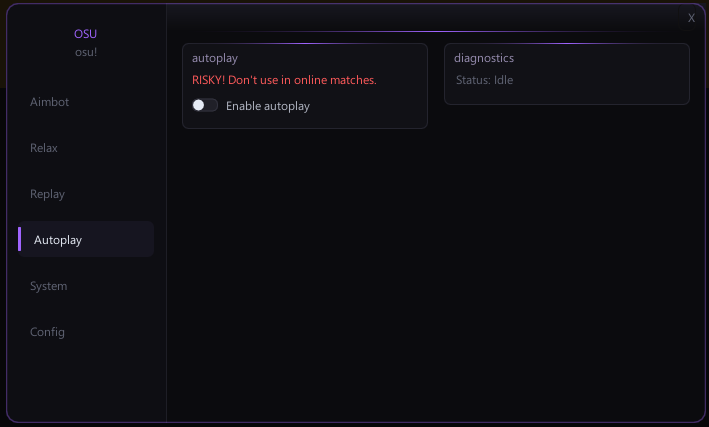
Task: Close the panel with the X button
Action: [691, 18]
